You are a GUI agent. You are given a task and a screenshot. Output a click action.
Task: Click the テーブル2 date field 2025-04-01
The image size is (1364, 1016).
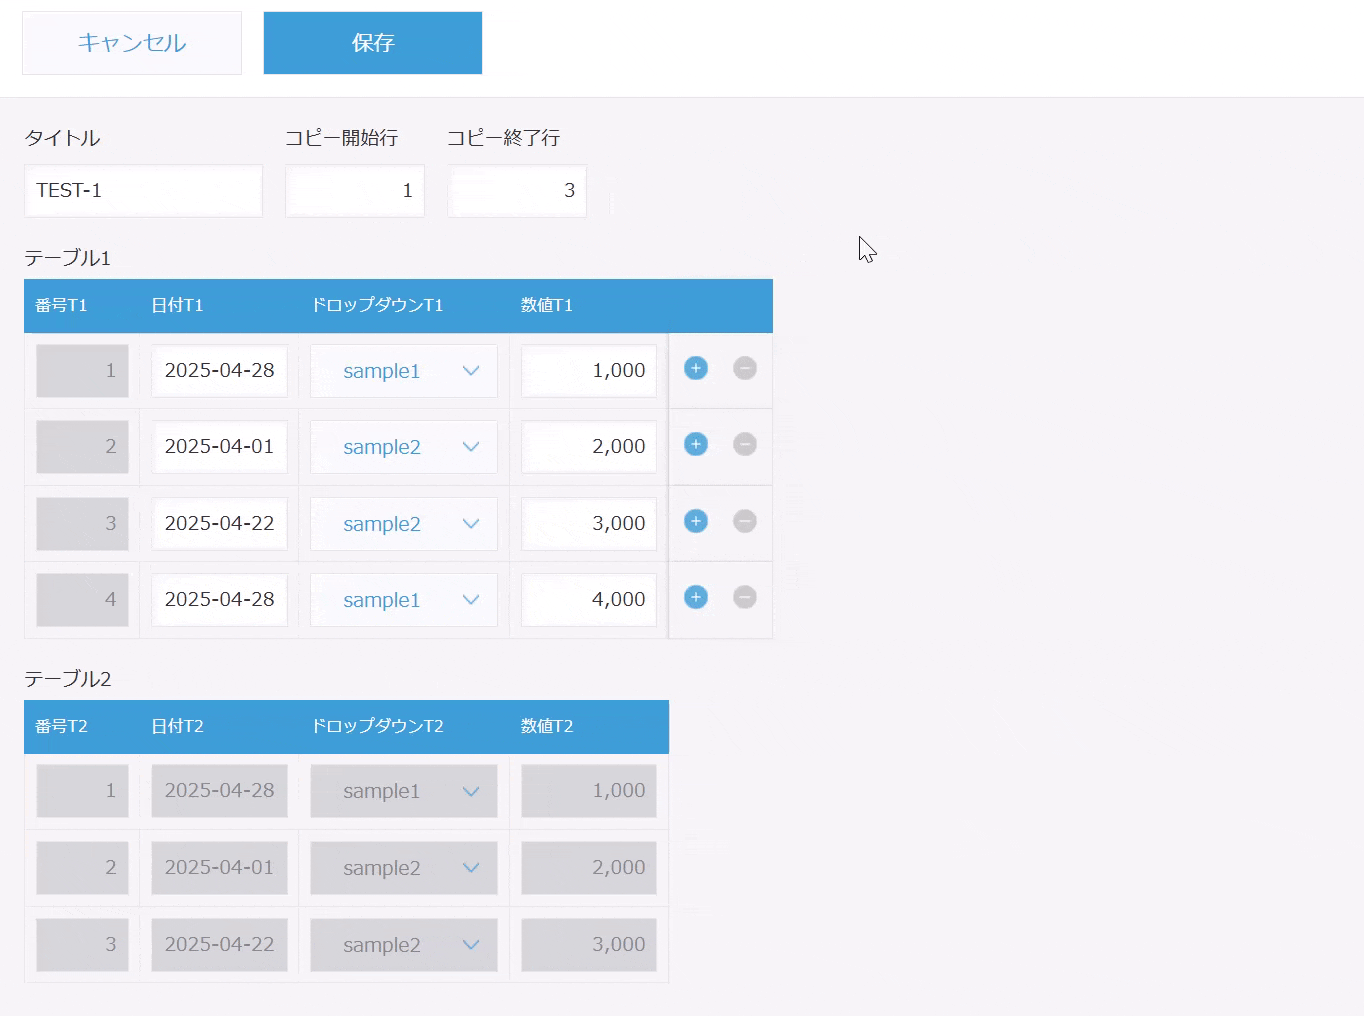(220, 868)
